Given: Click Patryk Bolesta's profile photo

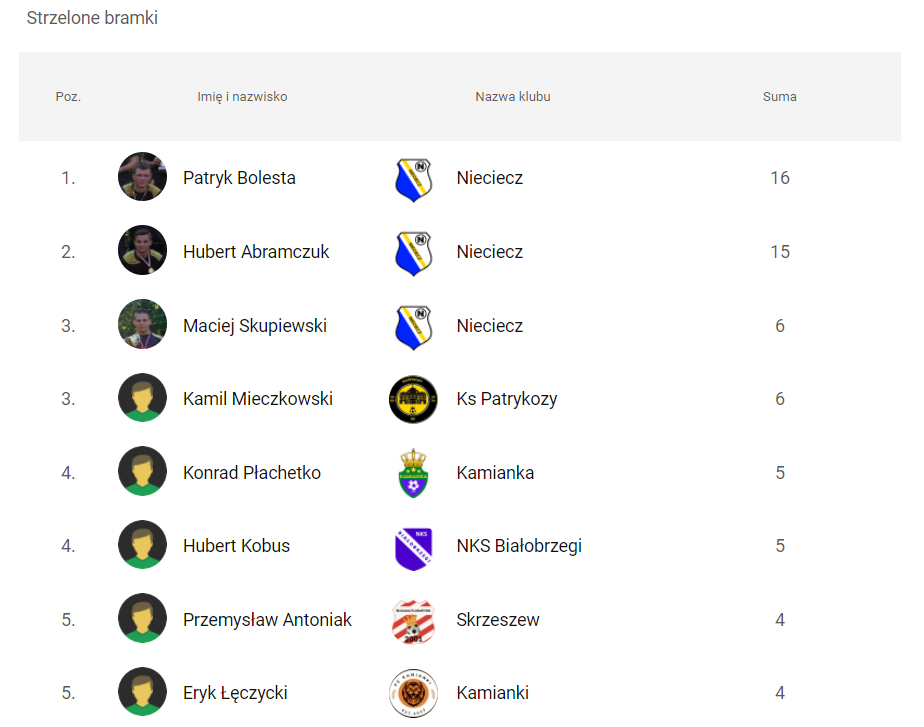Looking at the screenshot, I should tap(143, 177).
